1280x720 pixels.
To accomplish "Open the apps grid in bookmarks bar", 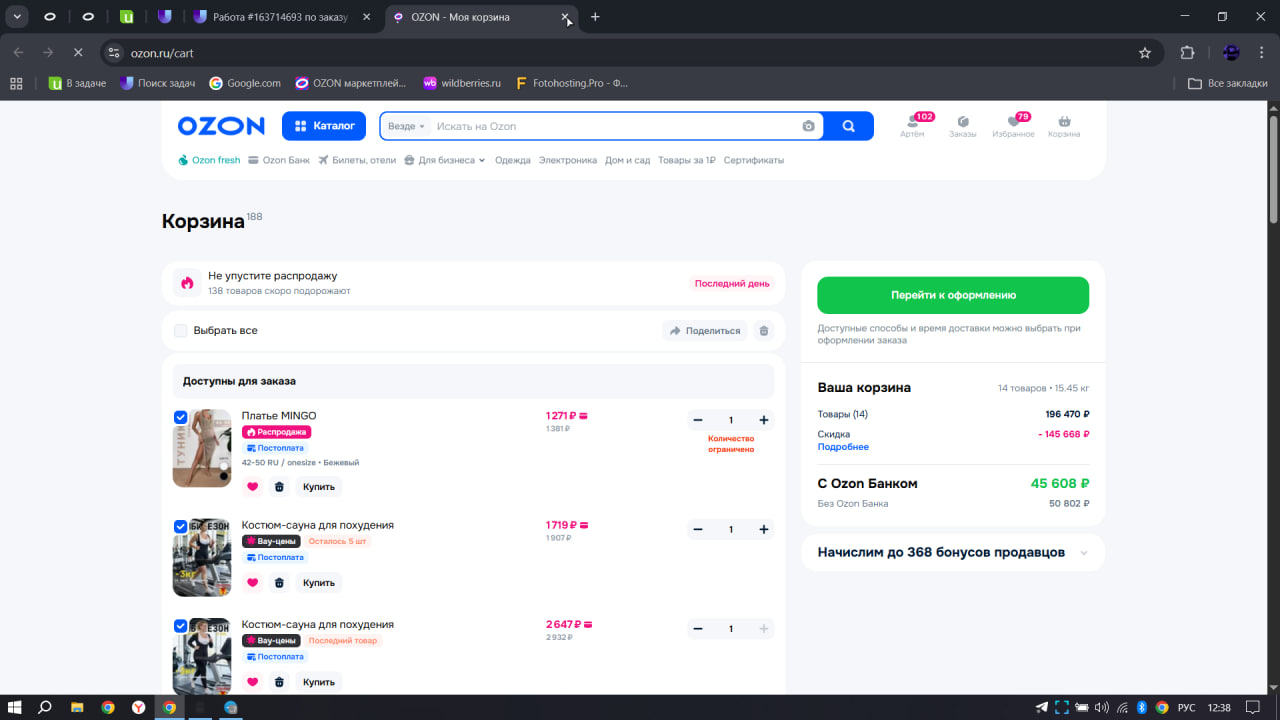I will 16,83.
